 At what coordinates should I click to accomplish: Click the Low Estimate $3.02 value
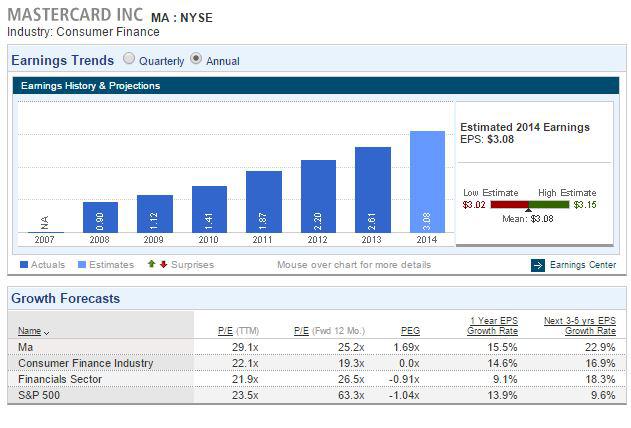click(x=474, y=205)
